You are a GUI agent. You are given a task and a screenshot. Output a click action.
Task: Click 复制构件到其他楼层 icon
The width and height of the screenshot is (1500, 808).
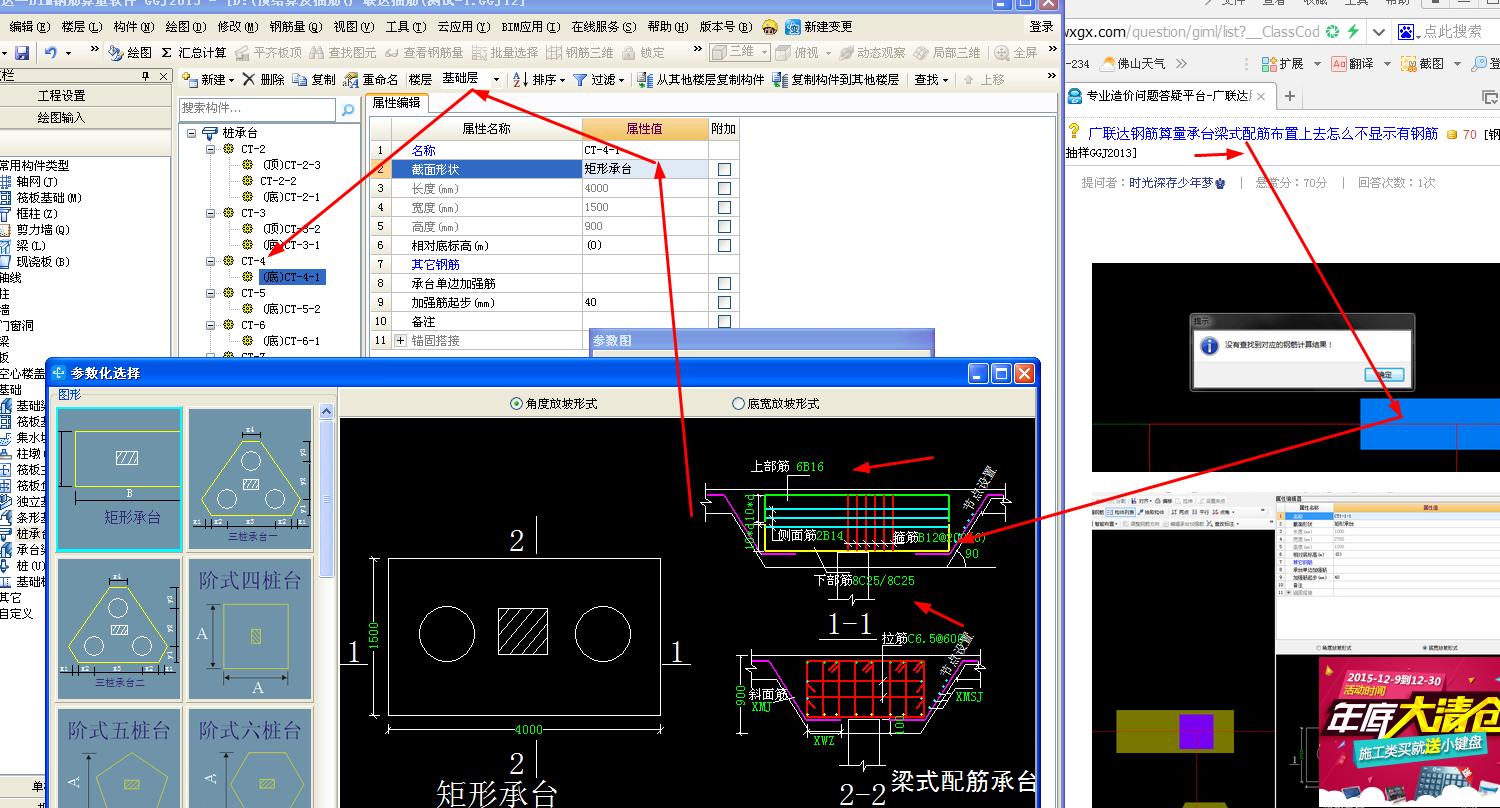pos(781,79)
